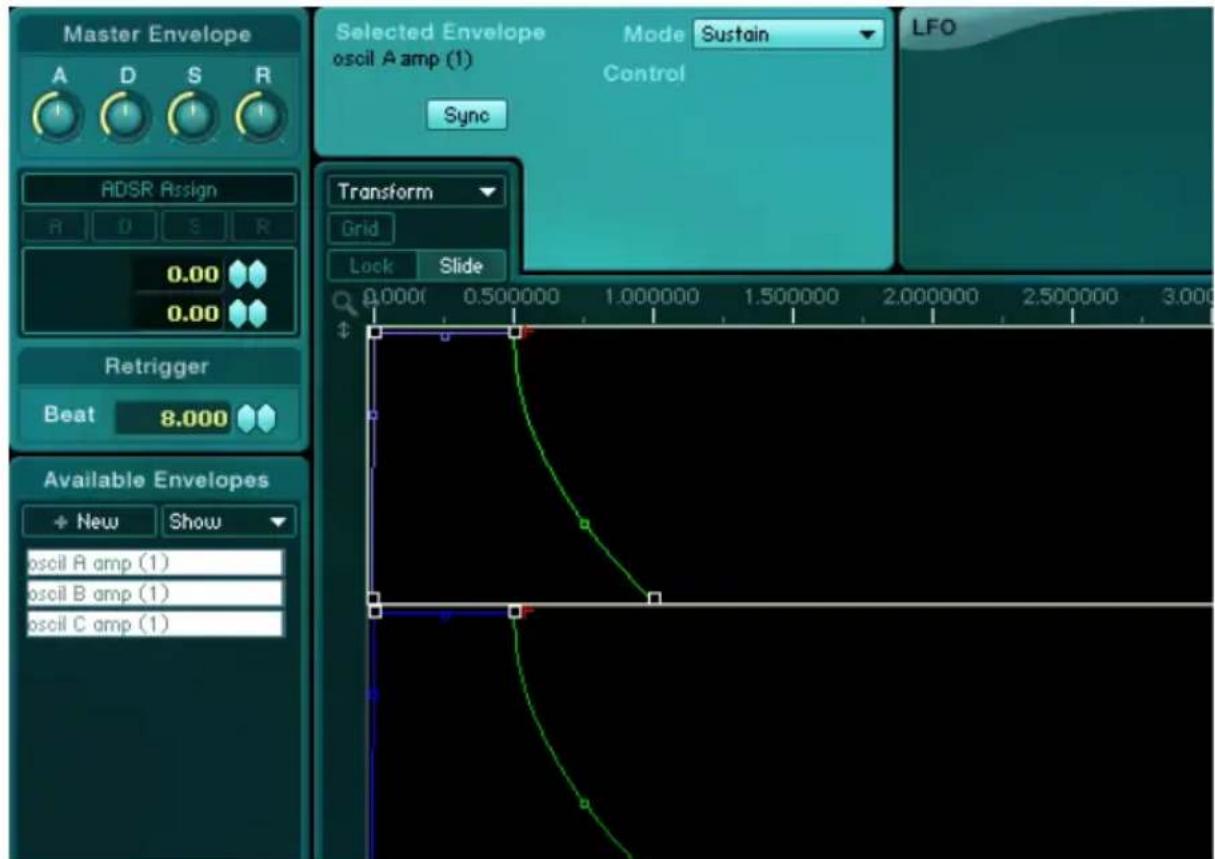
Task: Select first breakpoint of second envelope lane
Action: tap(375, 611)
